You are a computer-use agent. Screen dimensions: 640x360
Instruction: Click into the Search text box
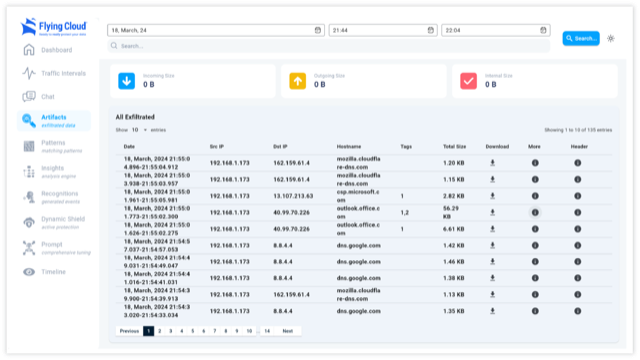pyautogui.click(x=329, y=46)
